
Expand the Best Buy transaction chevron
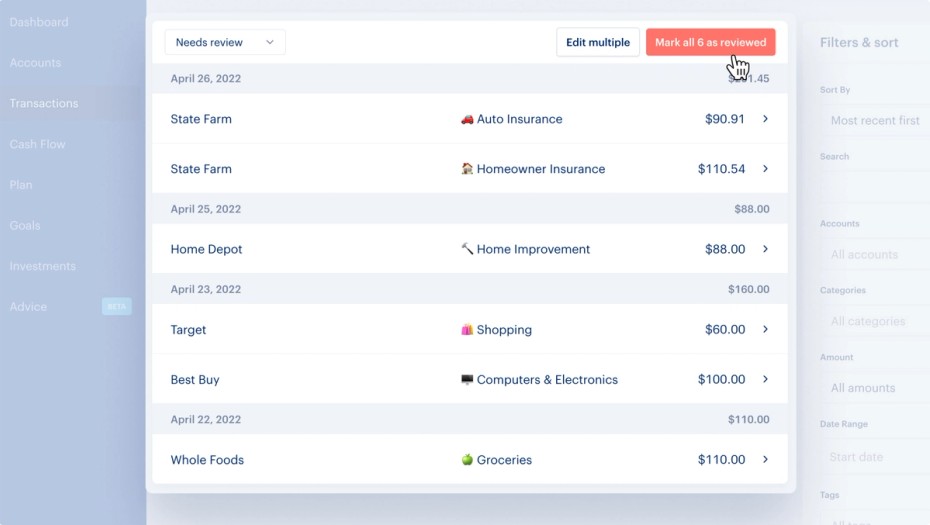[765, 380]
